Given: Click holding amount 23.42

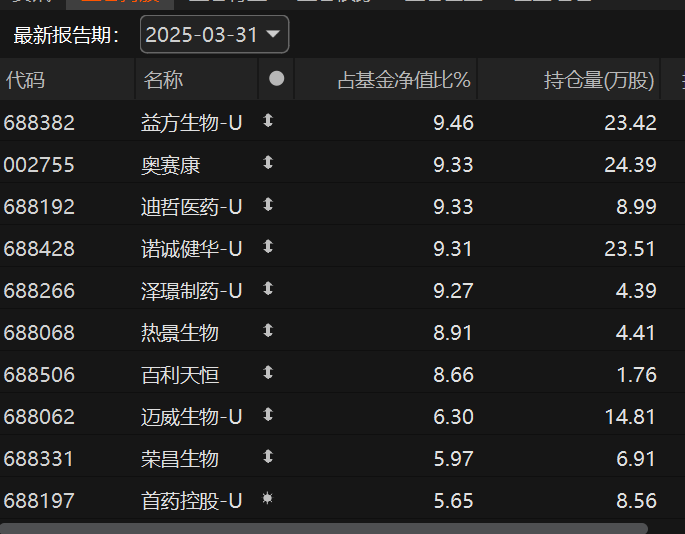Looking at the screenshot, I should pos(630,123).
